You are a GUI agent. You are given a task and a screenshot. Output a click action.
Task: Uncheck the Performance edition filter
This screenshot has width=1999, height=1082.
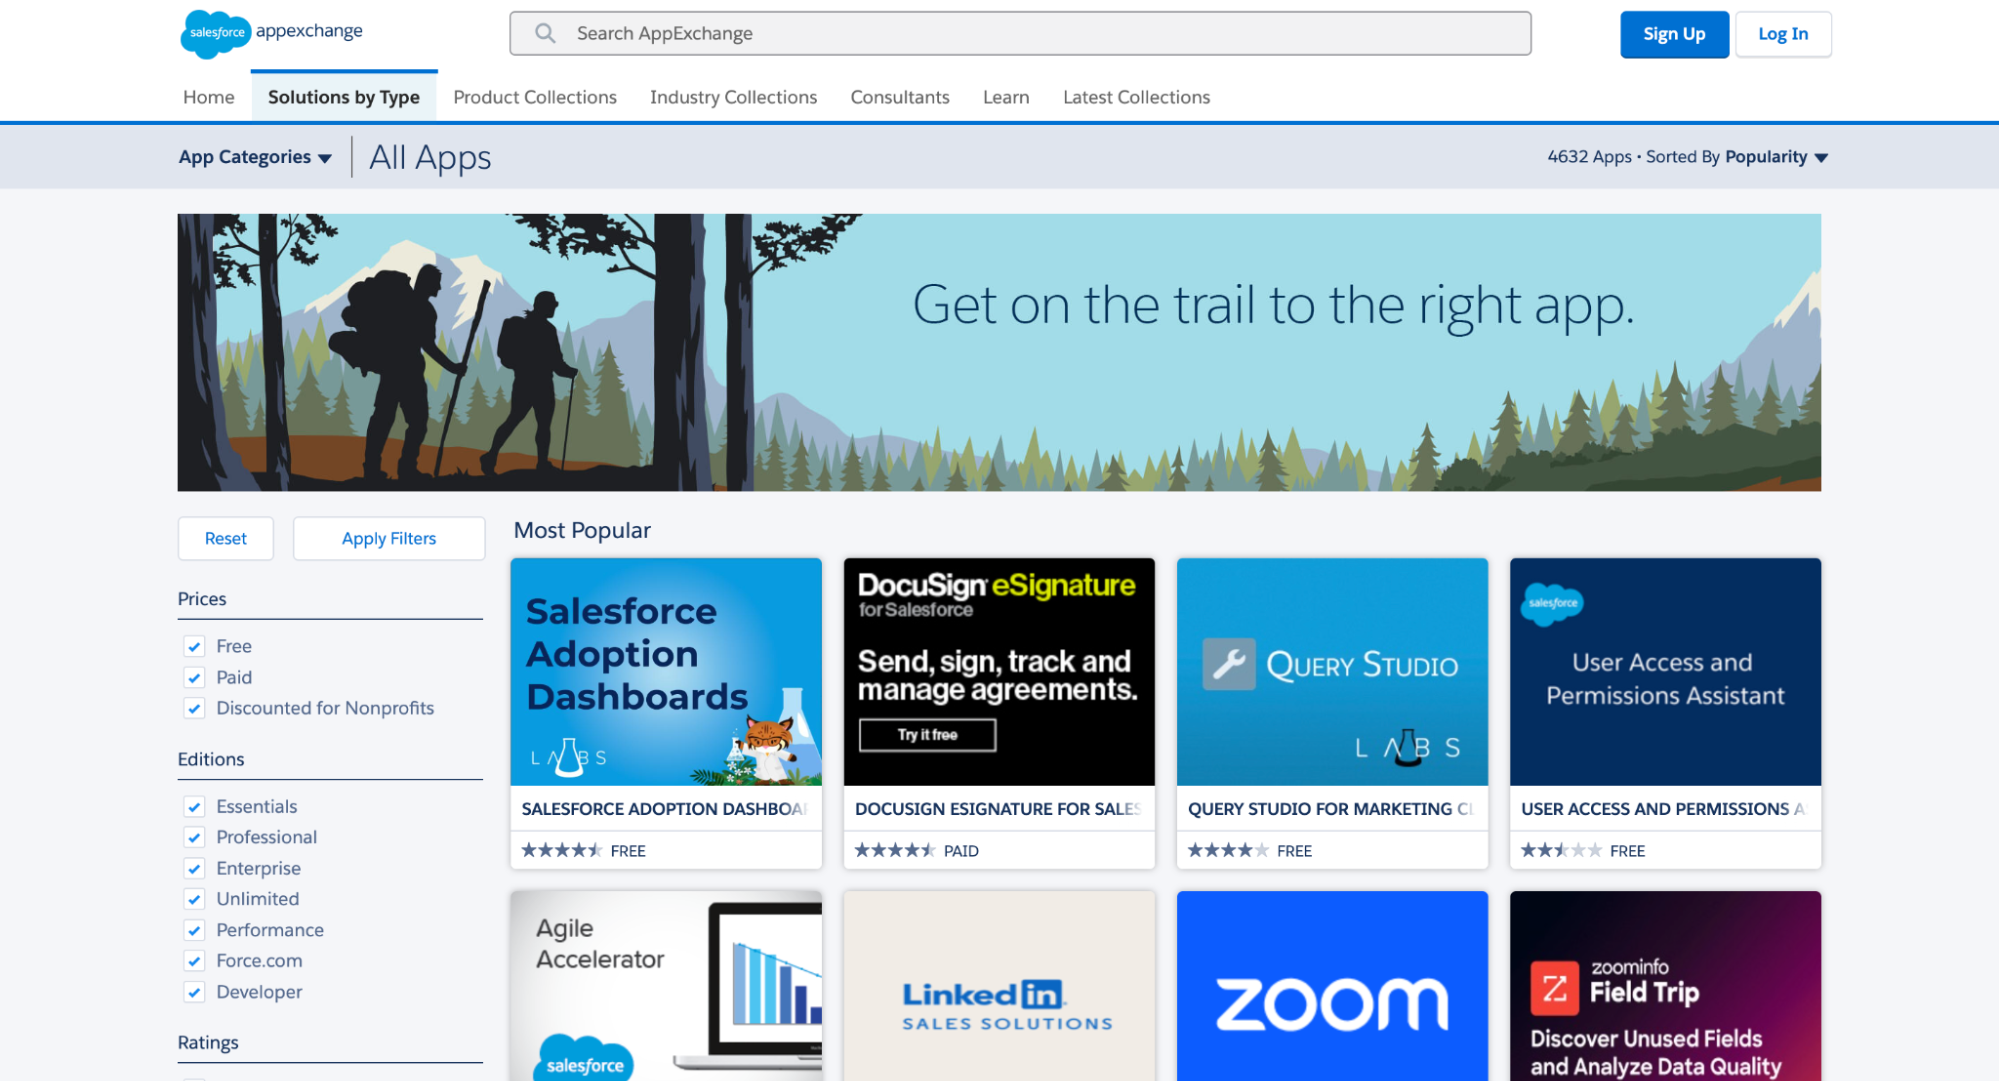195,931
